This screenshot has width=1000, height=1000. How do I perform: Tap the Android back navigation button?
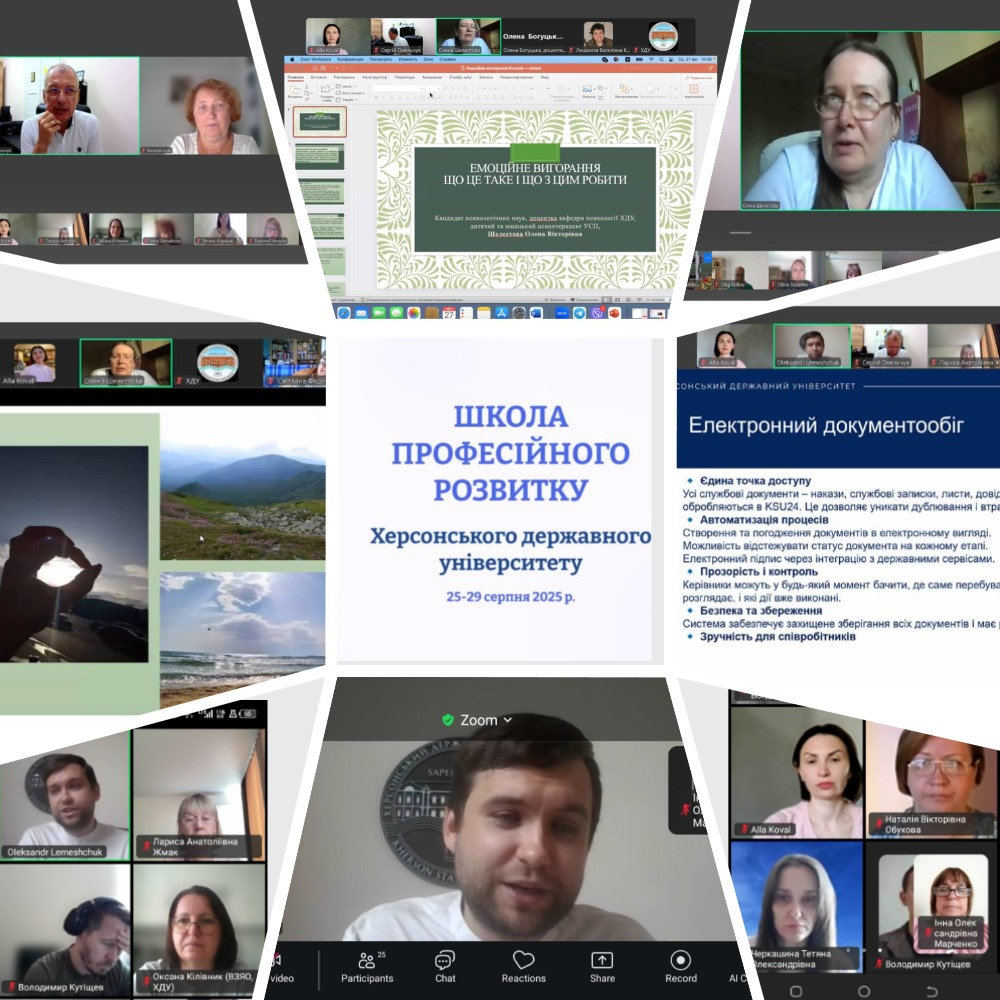tap(932, 991)
